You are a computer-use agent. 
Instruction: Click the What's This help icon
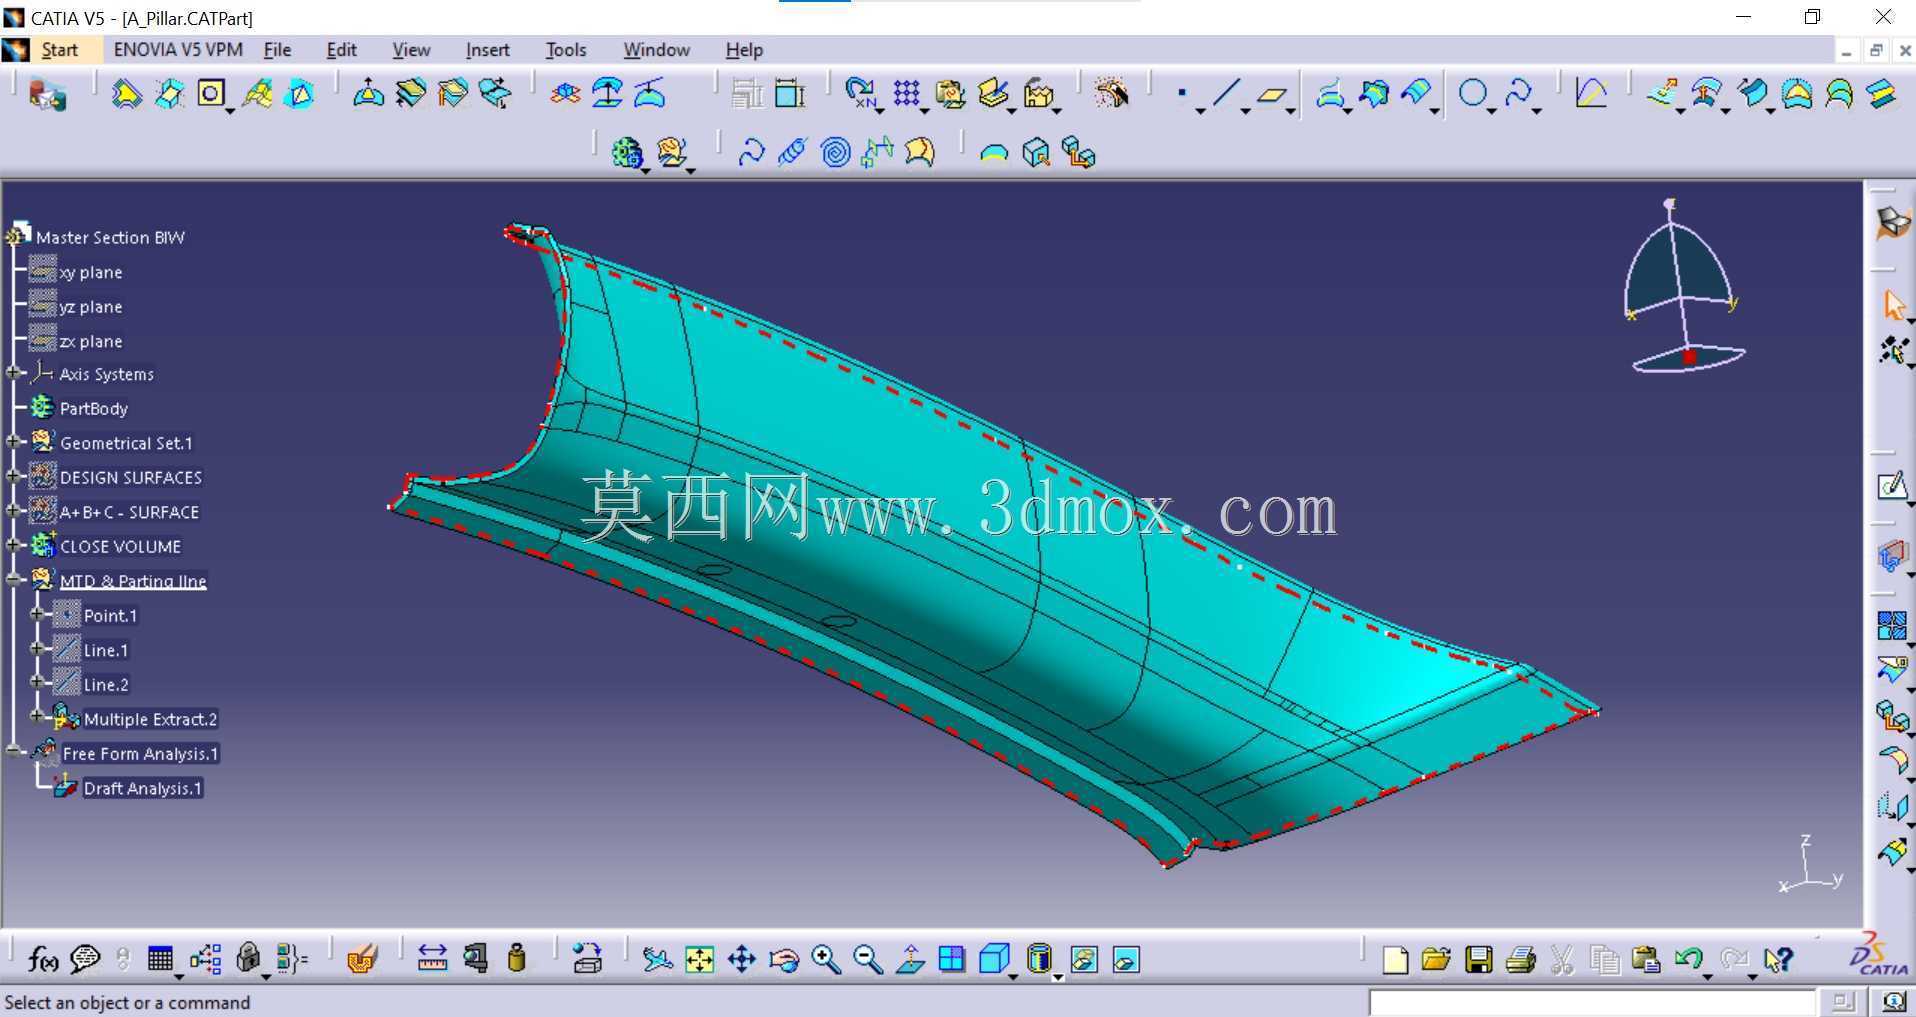point(1778,960)
